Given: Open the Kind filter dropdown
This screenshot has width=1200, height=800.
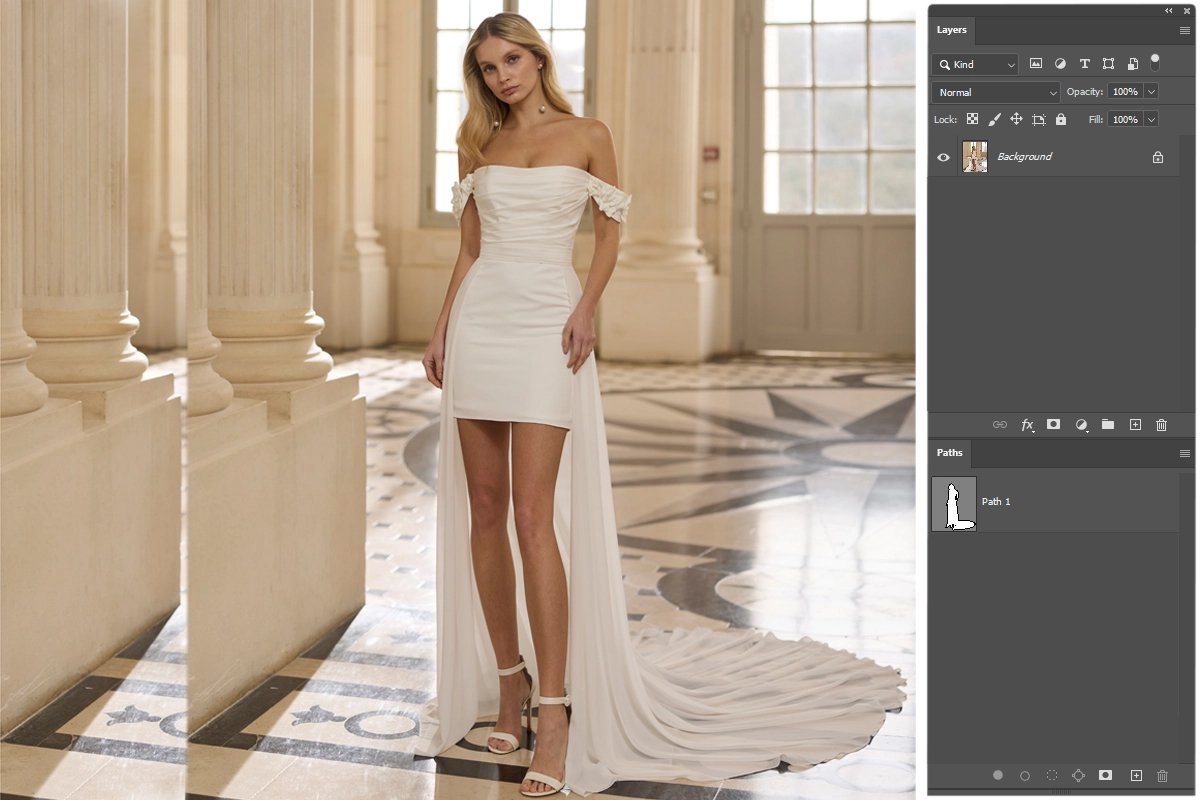Looking at the screenshot, I should pos(975,64).
